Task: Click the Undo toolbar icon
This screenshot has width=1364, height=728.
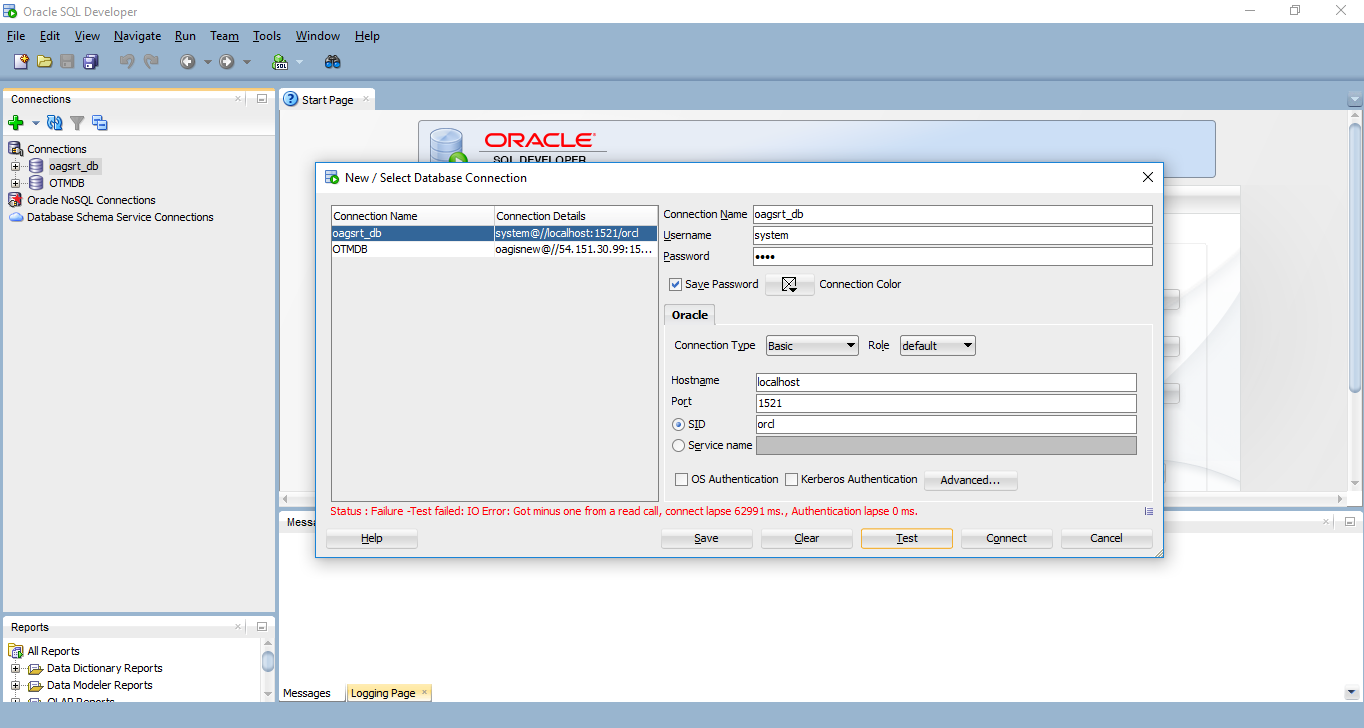Action: point(127,62)
